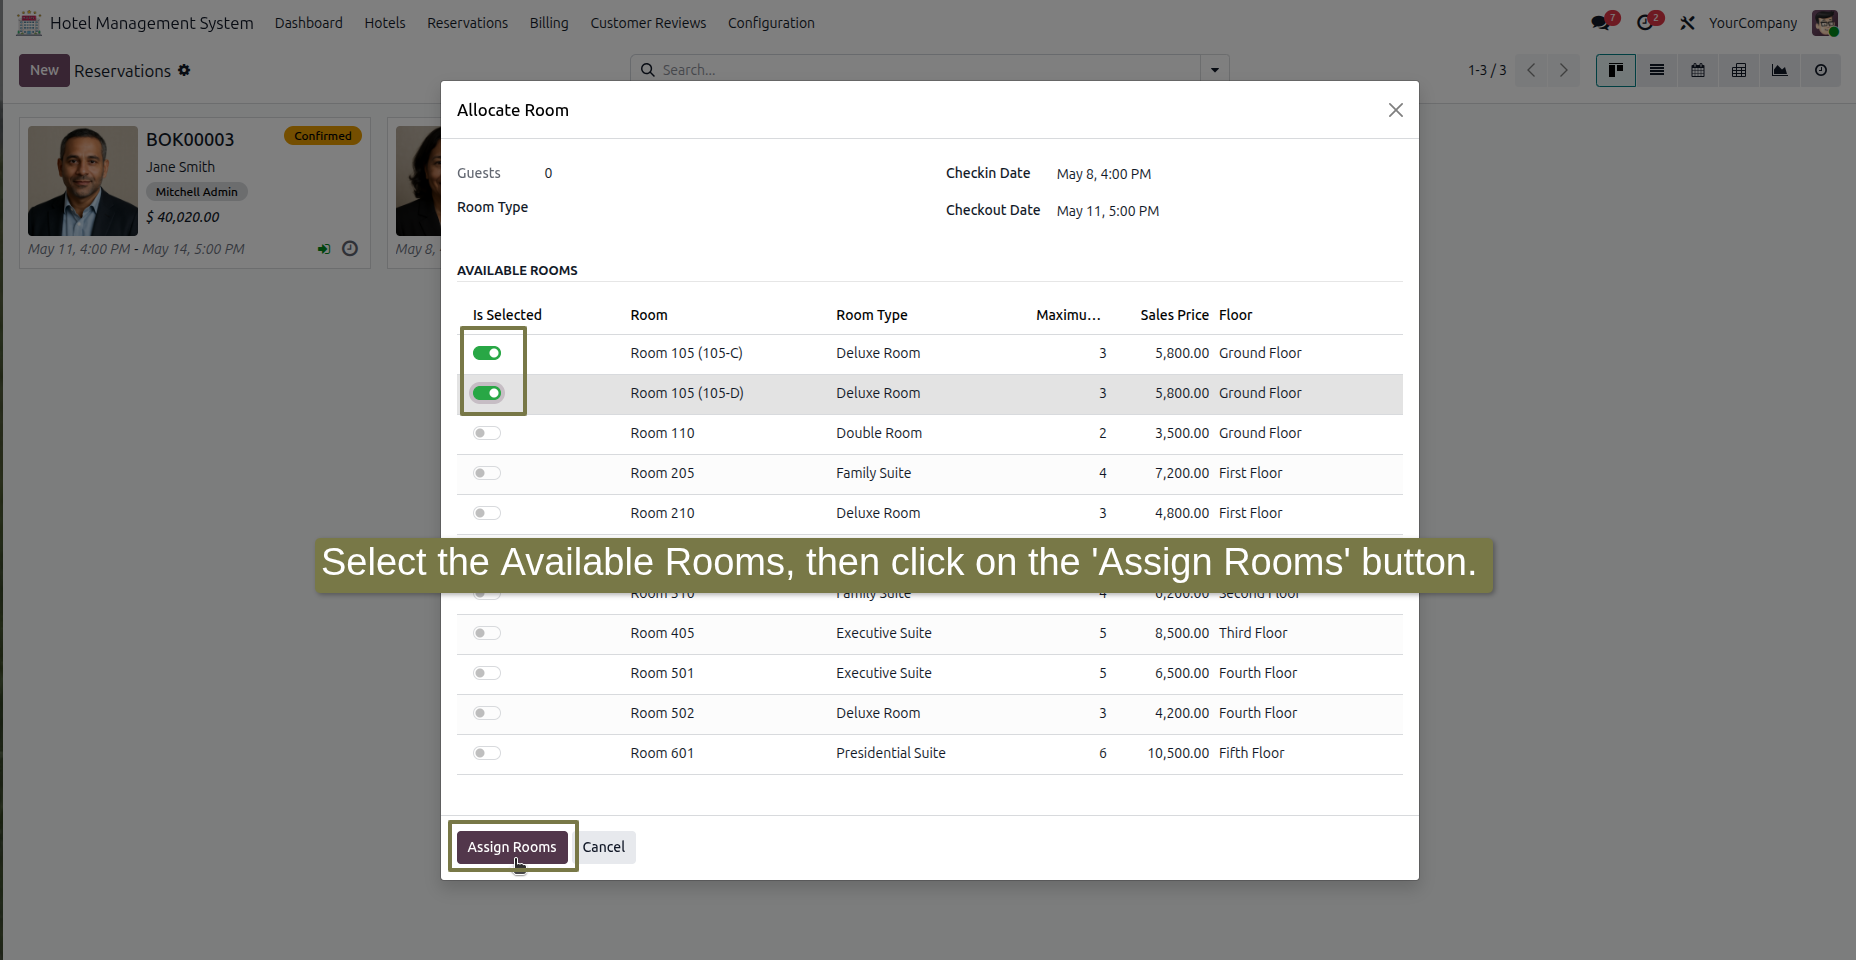Toggle selection for Room 405
Image resolution: width=1856 pixels, height=960 pixels.
pyautogui.click(x=487, y=633)
